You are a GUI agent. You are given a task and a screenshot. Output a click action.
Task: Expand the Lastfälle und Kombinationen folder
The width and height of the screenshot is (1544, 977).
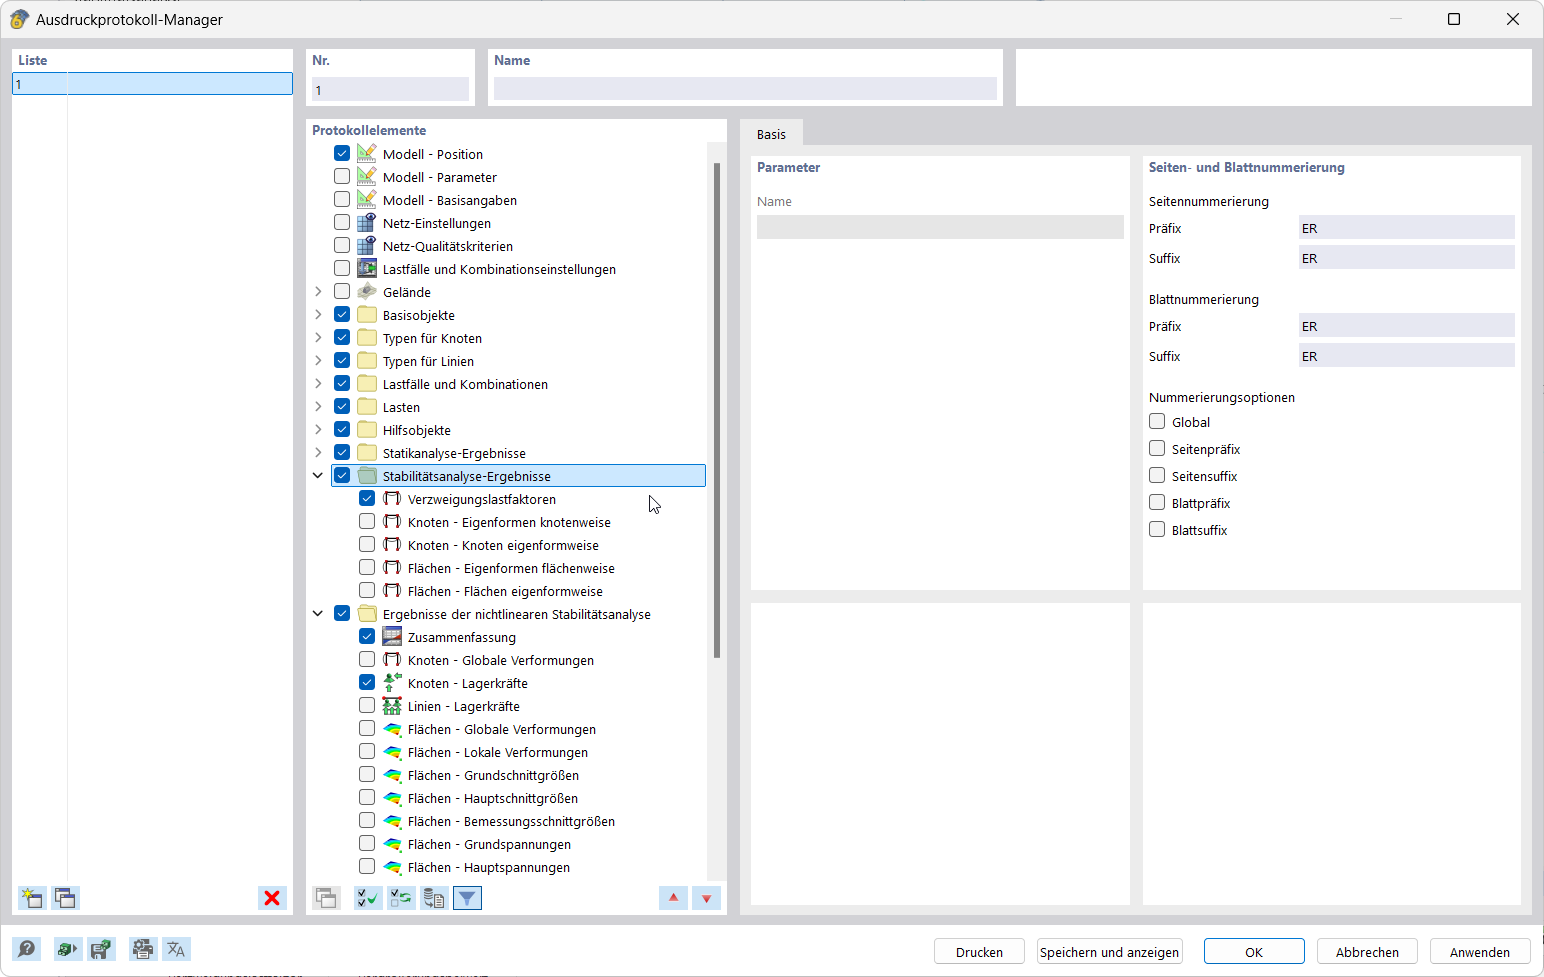click(317, 383)
